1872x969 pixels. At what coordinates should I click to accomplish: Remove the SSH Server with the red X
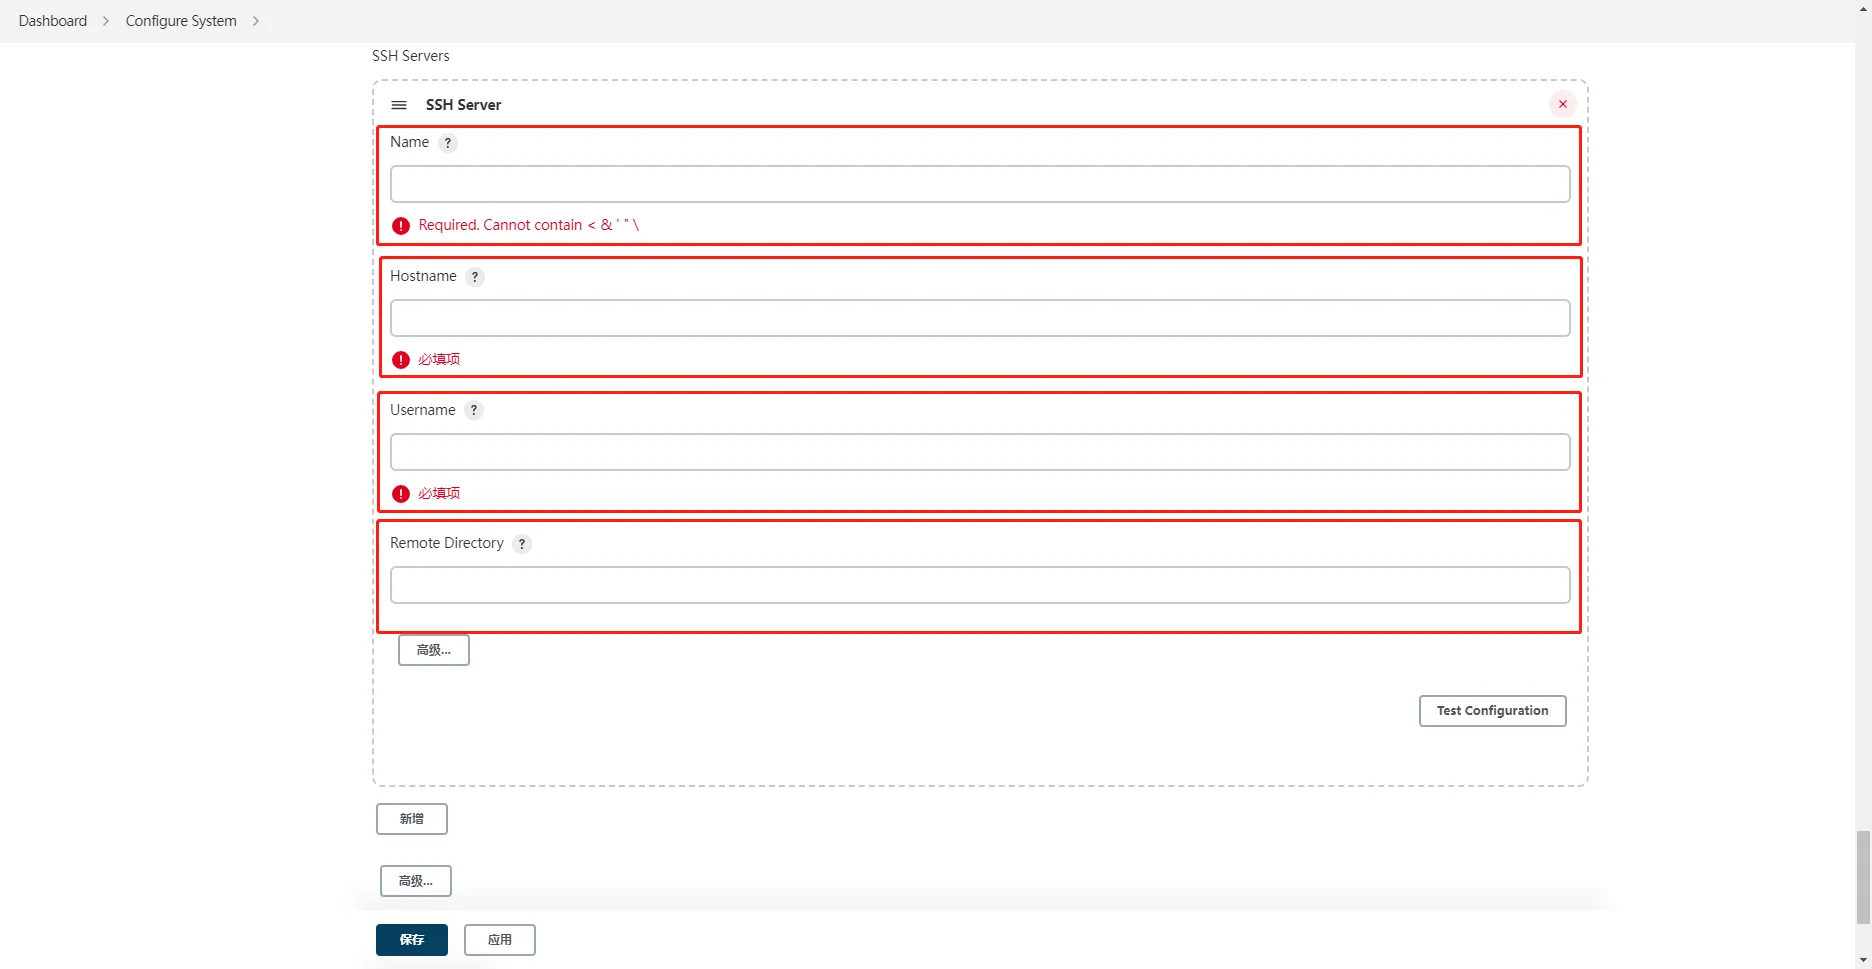(1562, 104)
